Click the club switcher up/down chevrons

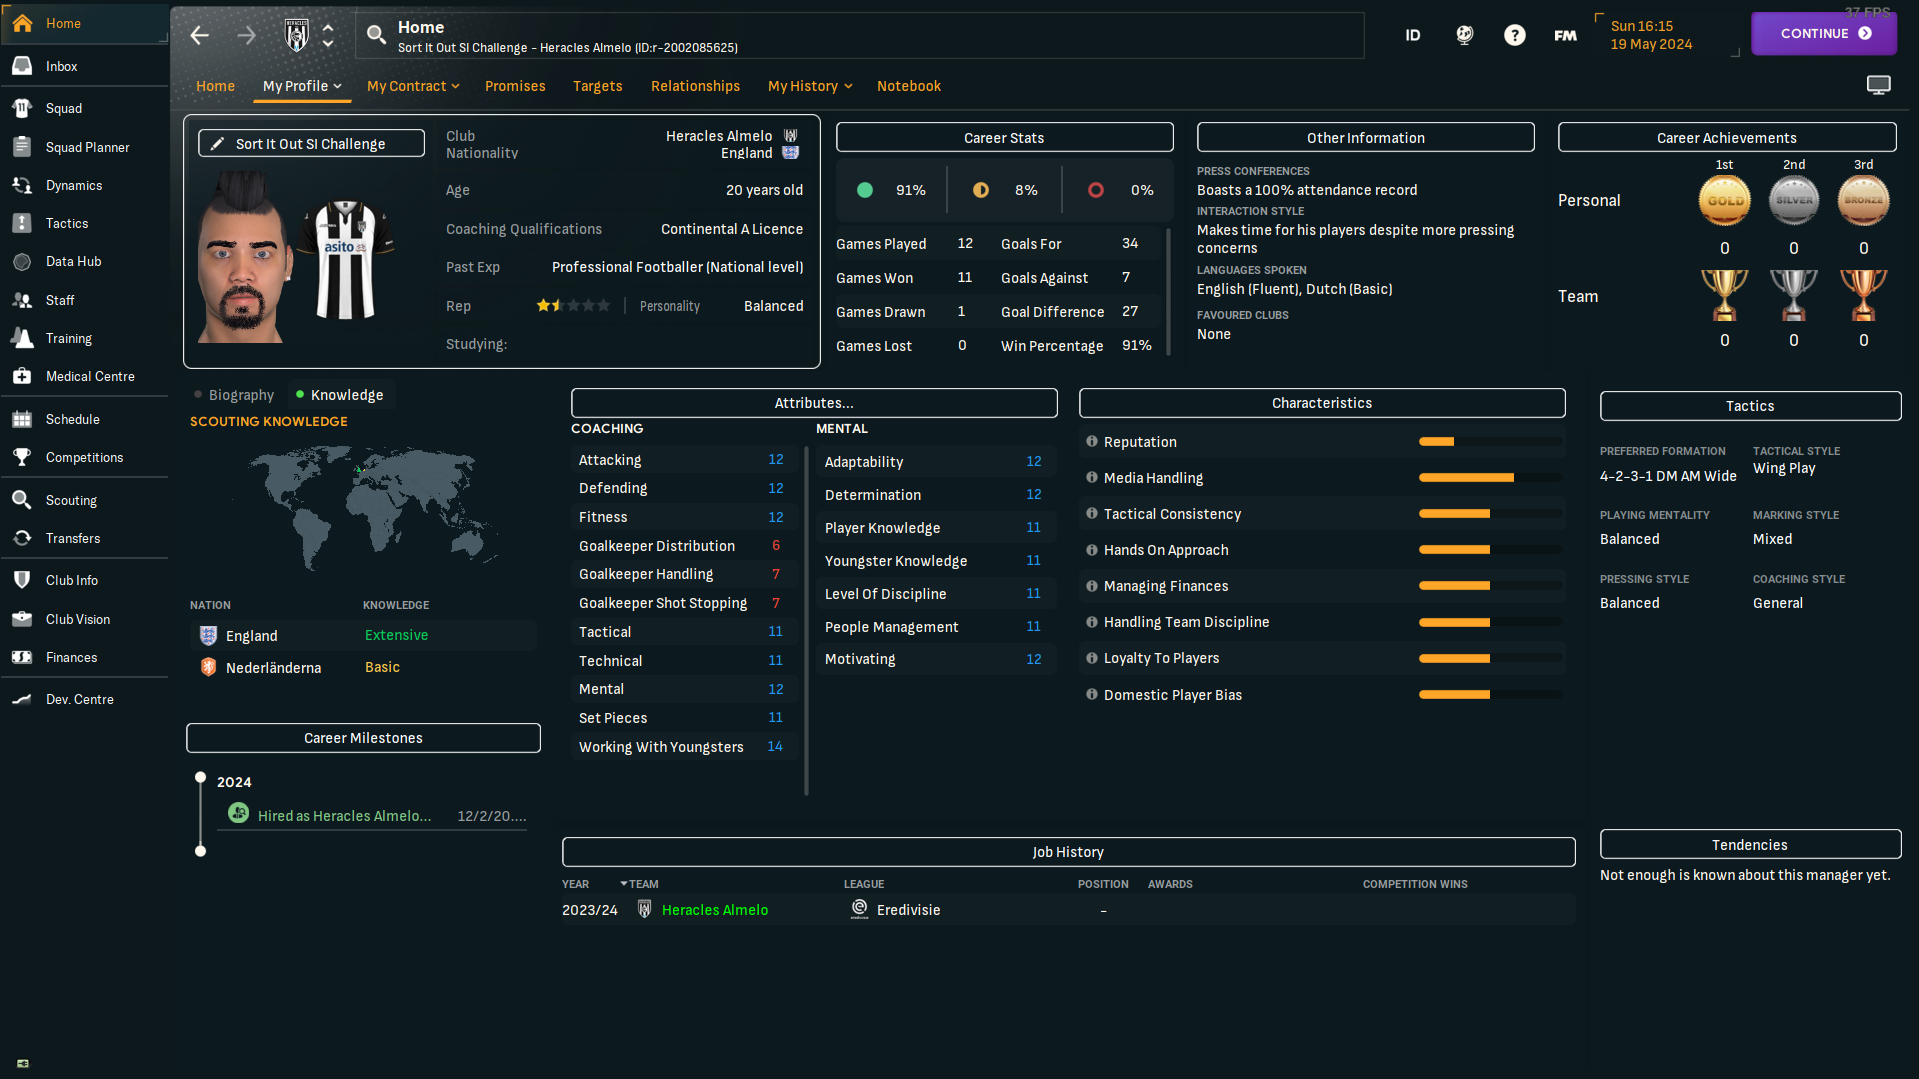(328, 35)
